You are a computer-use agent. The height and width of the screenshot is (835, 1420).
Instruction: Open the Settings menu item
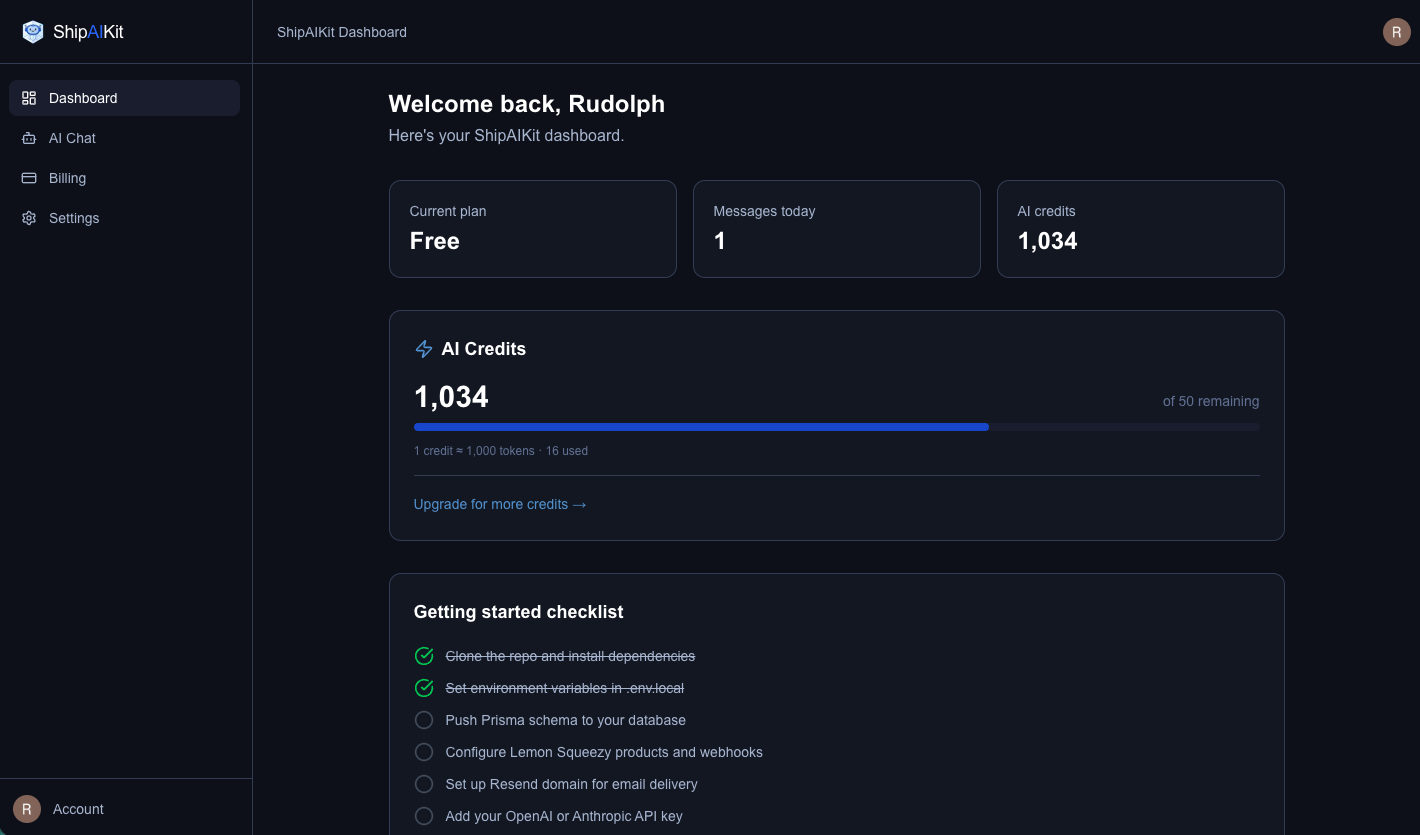(x=124, y=218)
